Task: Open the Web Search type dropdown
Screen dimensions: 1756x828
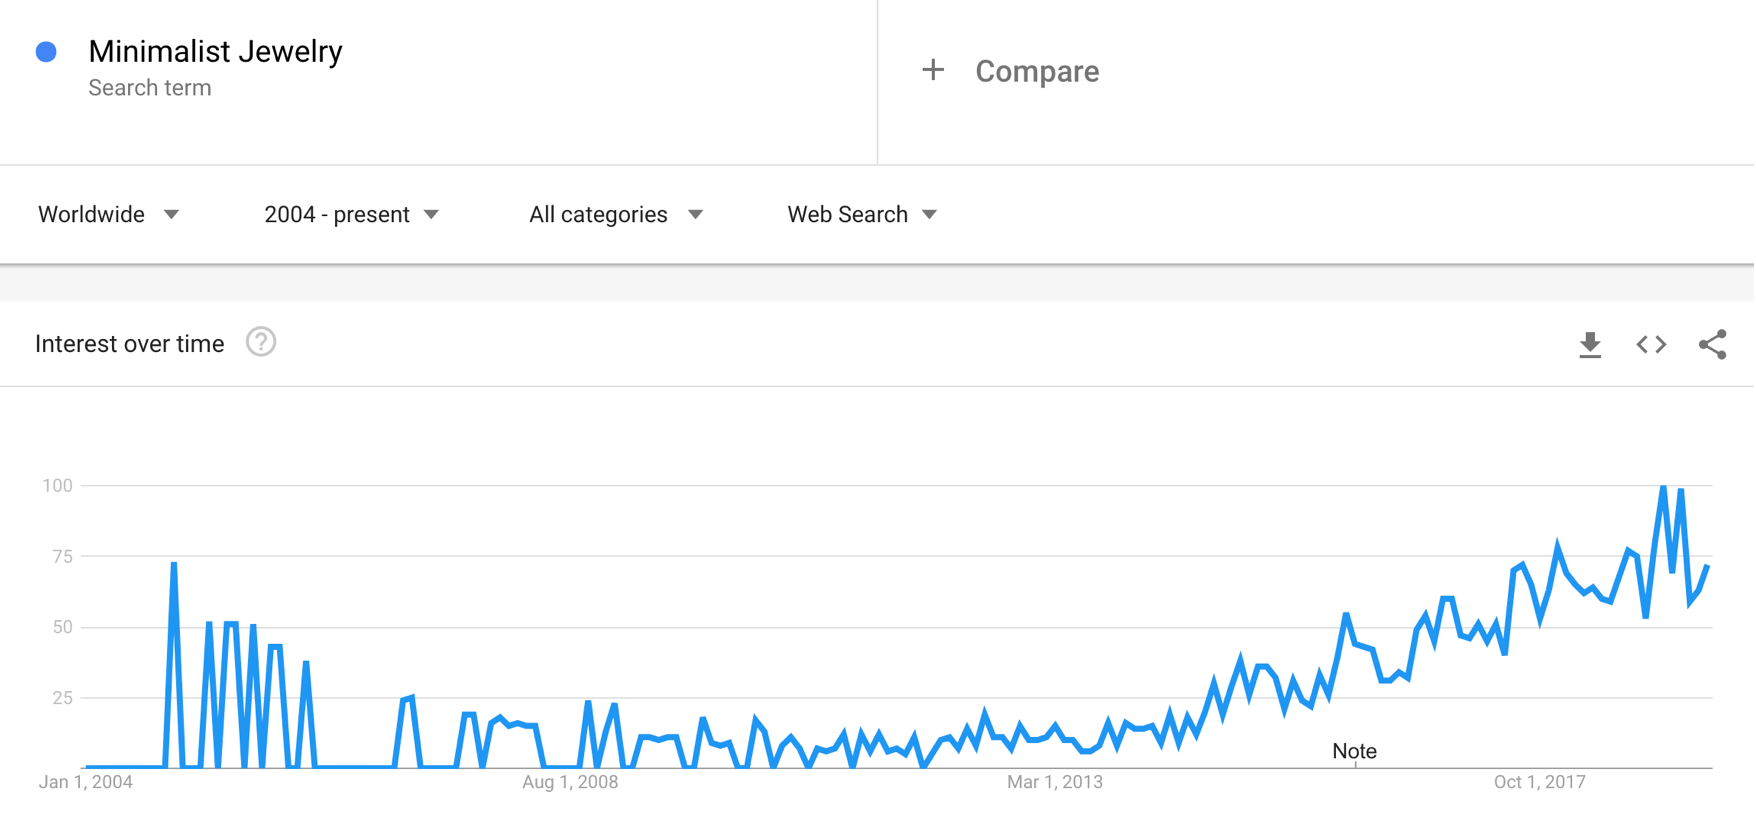Action: [862, 215]
